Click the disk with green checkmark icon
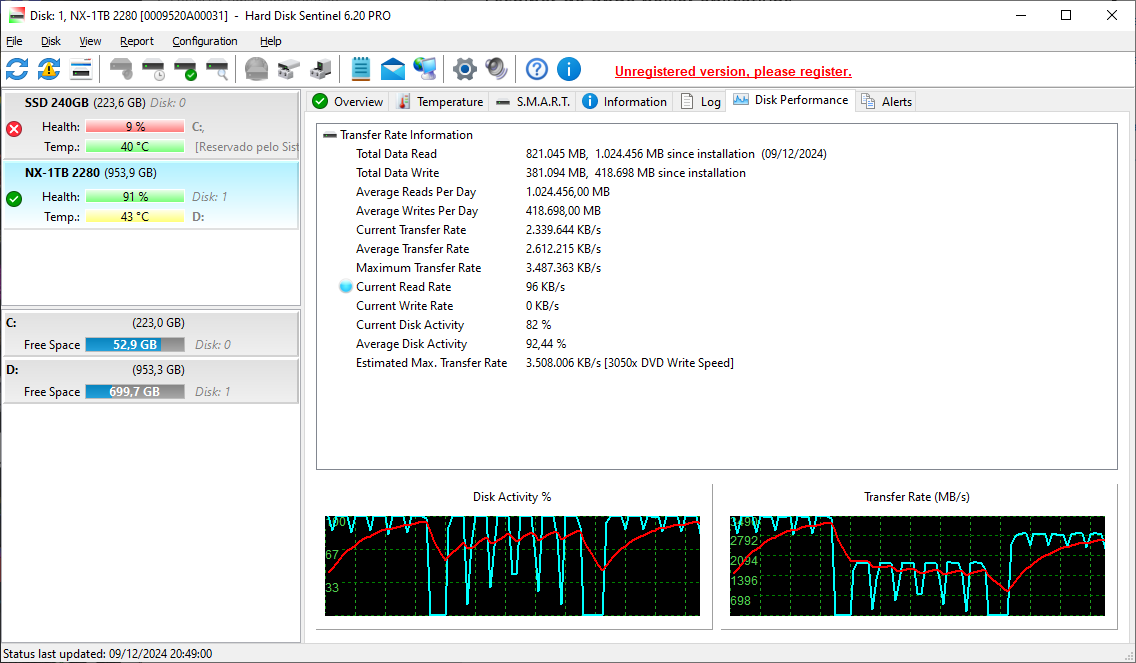 point(185,70)
